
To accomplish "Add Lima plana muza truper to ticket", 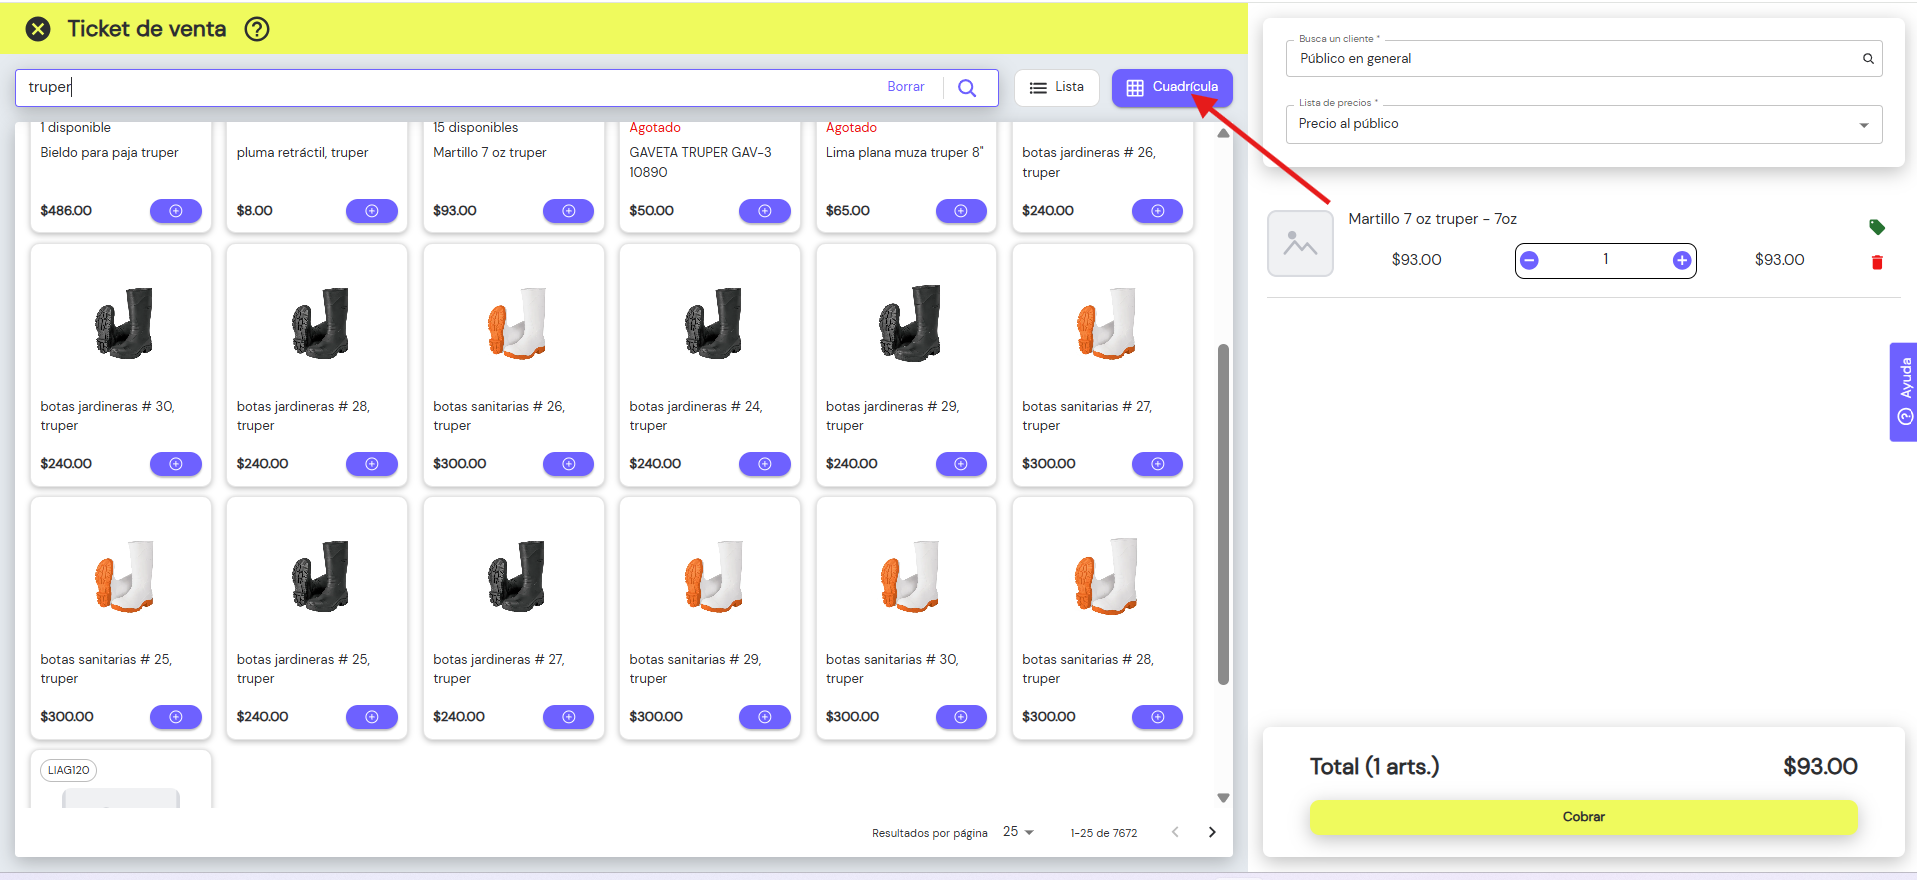I will click(961, 211).
